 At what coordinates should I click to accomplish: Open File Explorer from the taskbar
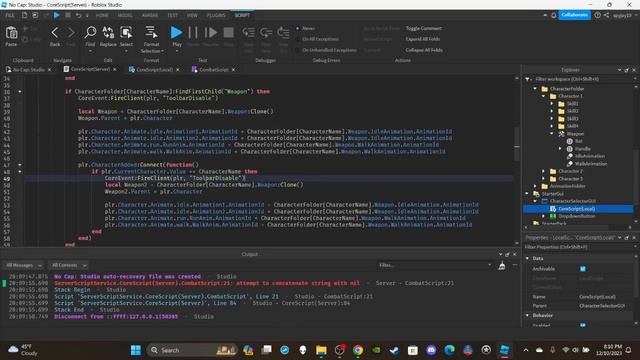click(x=321, y=350)
